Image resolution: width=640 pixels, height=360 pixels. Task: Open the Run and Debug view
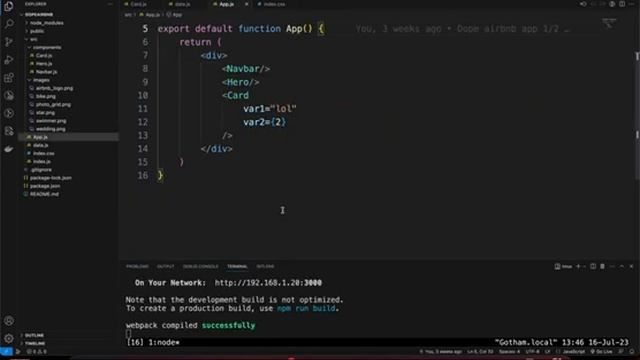[x=9, y=60]
